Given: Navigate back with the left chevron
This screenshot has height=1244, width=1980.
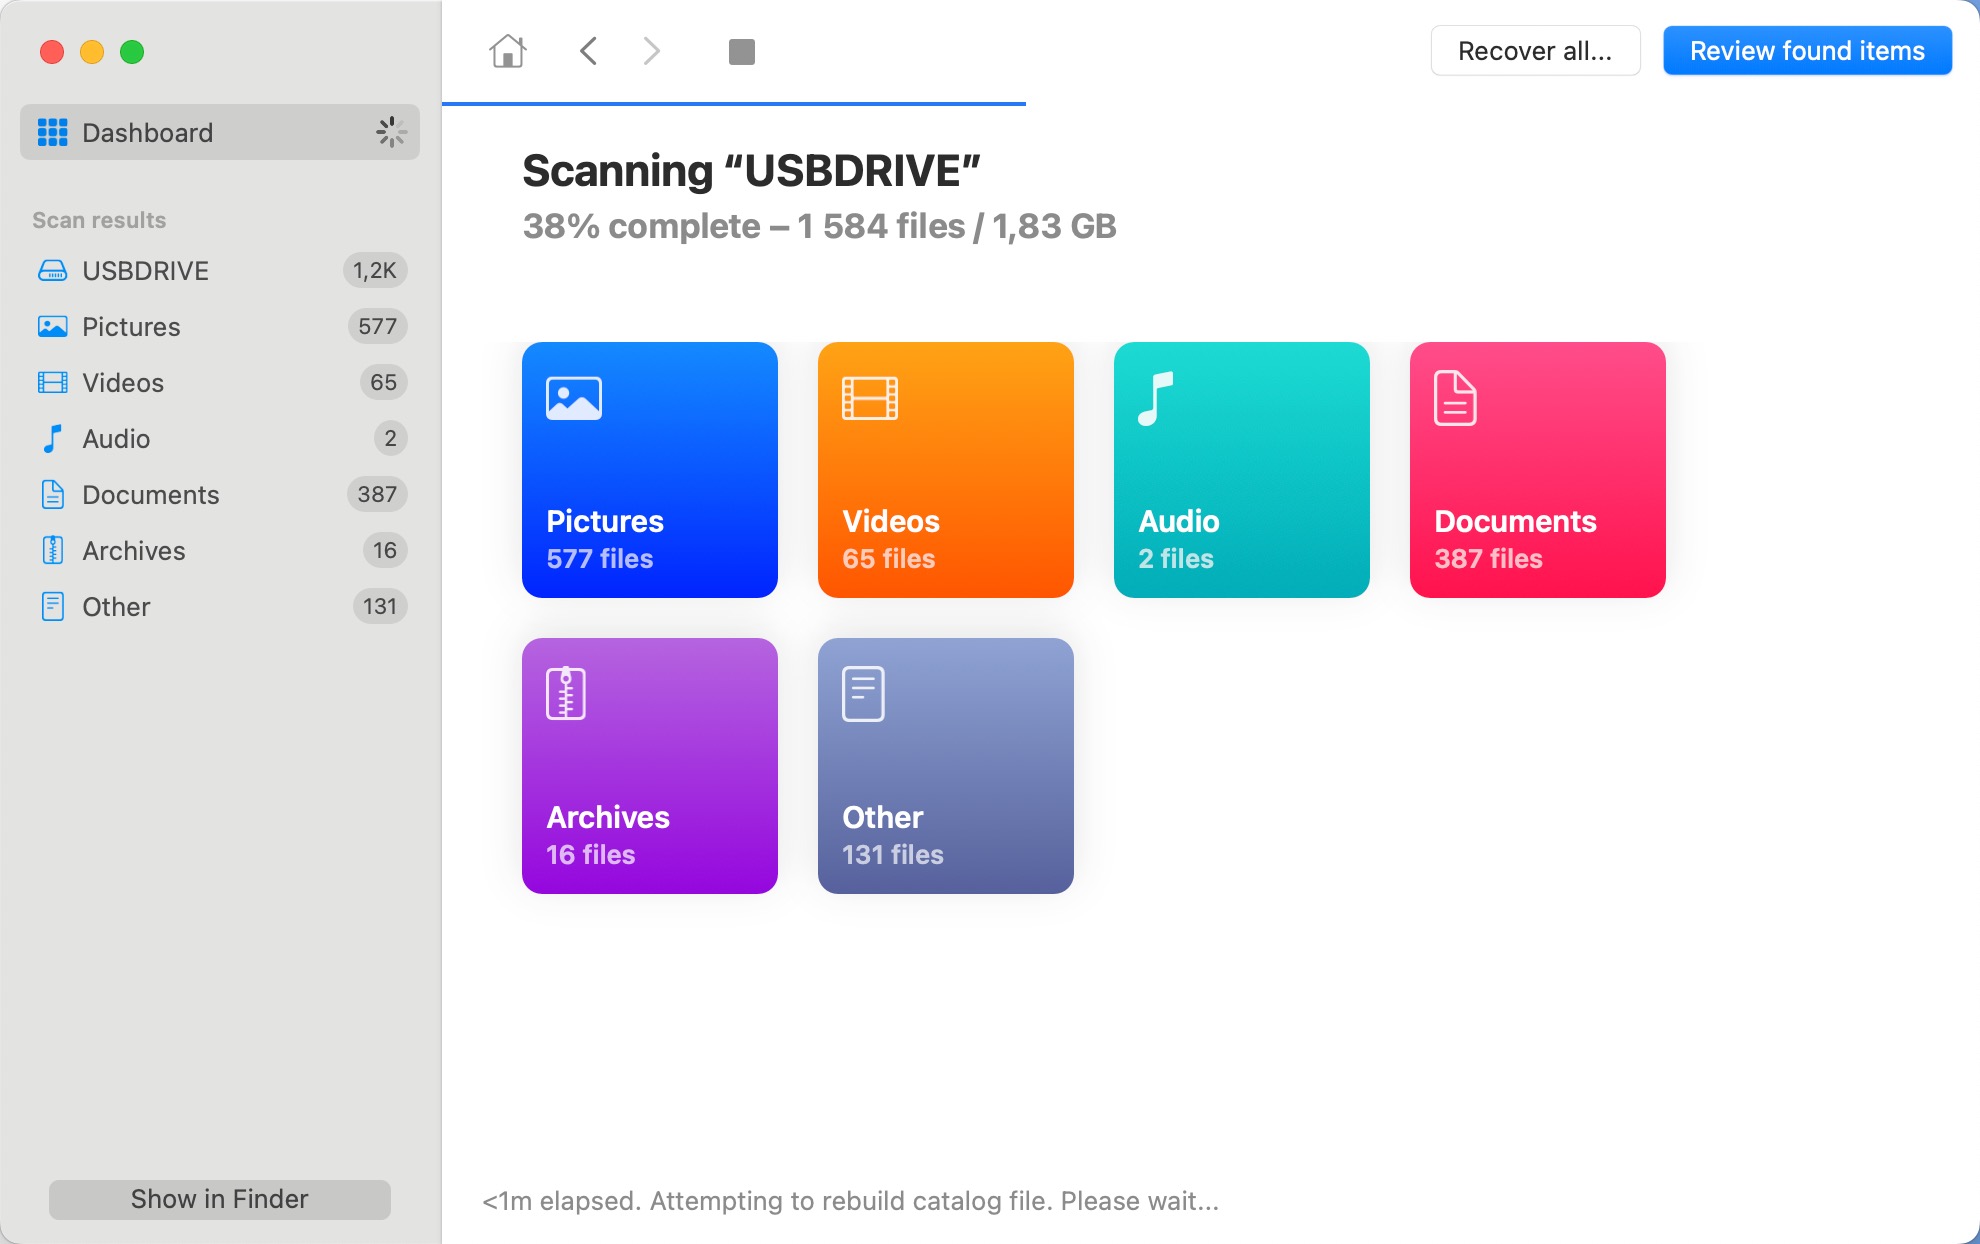Looking at the screenshot, I should coord(588,51).
